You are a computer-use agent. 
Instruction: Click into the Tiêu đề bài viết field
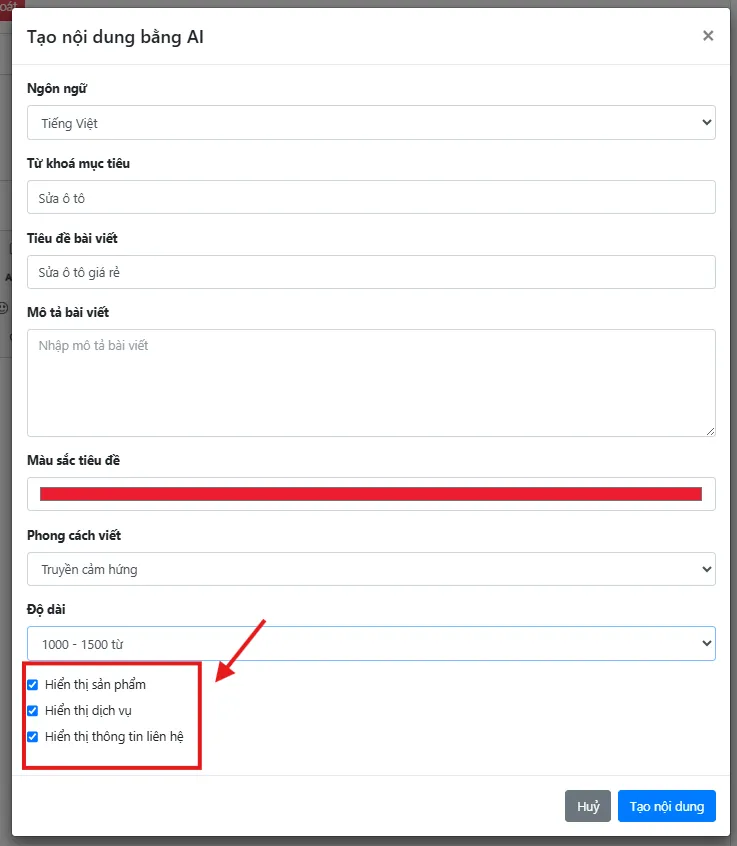coord(371,272)
